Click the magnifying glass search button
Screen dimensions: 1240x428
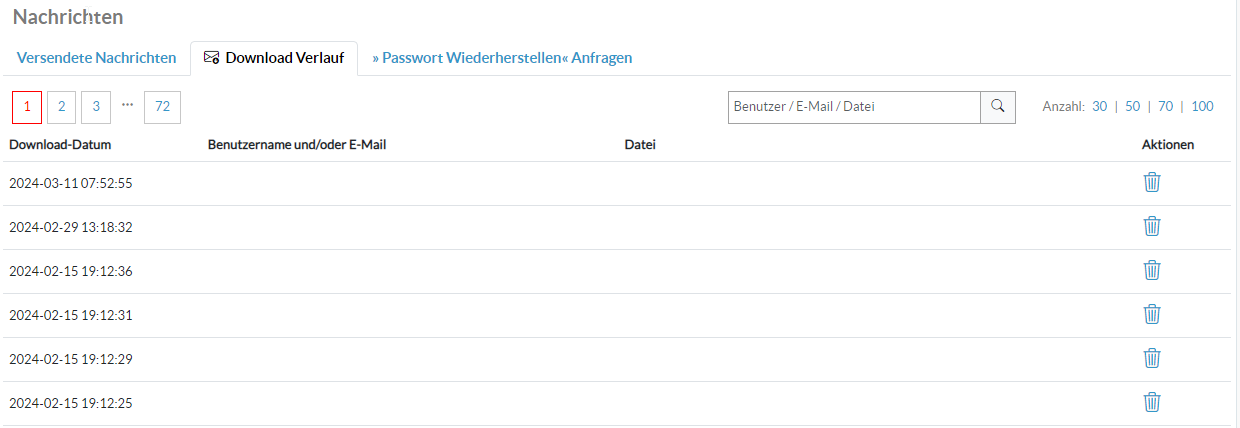tap(997, 106)
